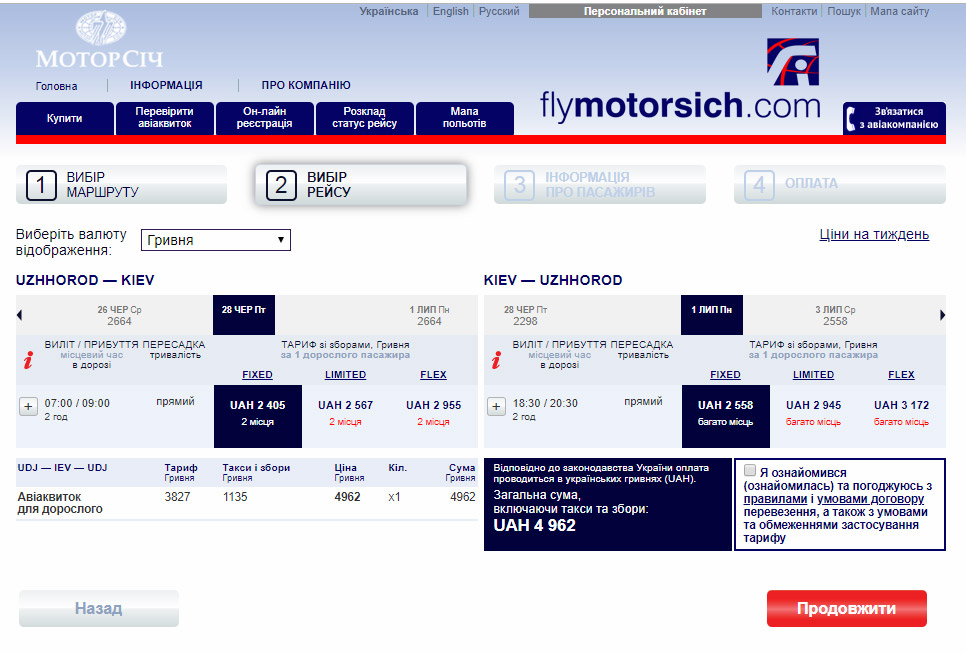Open FIXED fare rules for Kiev — Uzhhorod
966x653 pixels.
click(x=726, y=375)
